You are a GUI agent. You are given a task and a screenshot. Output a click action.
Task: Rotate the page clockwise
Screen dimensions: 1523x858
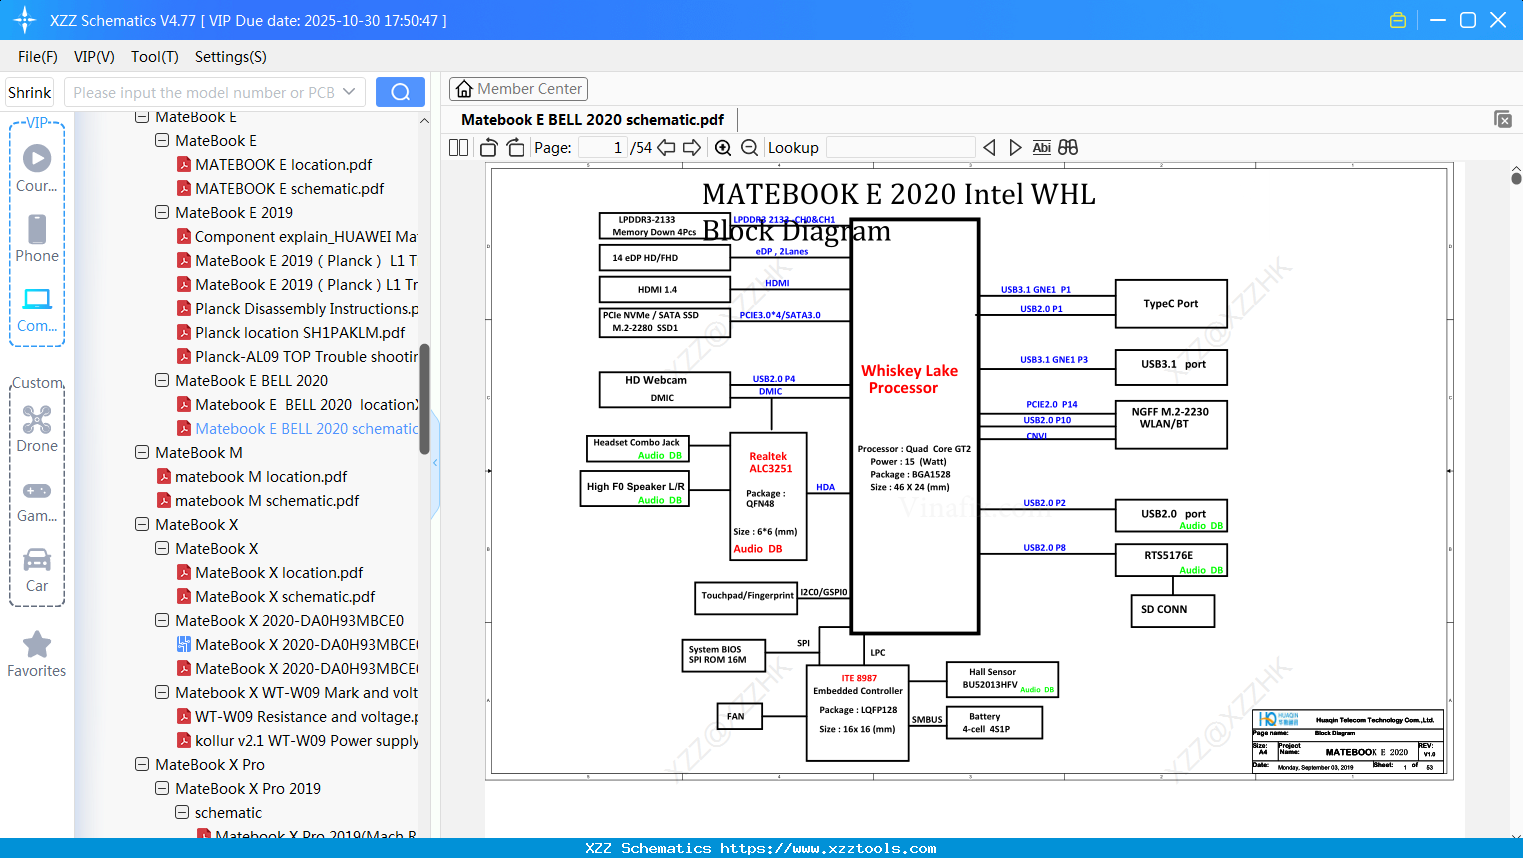(515, 148)
